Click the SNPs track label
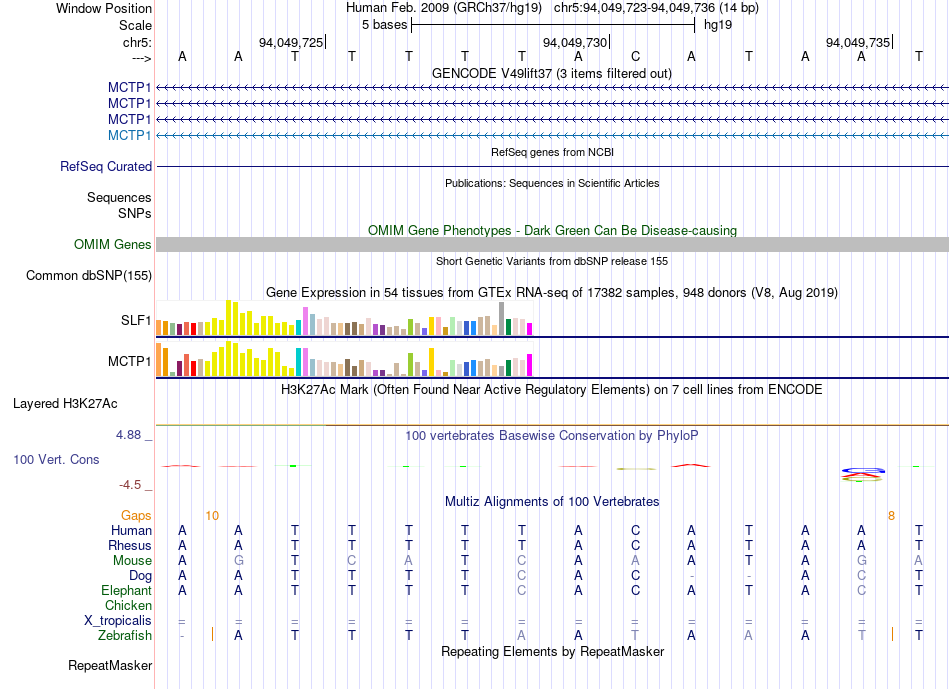The width and height of the screenshot is (950, 689). click(135, 213)
